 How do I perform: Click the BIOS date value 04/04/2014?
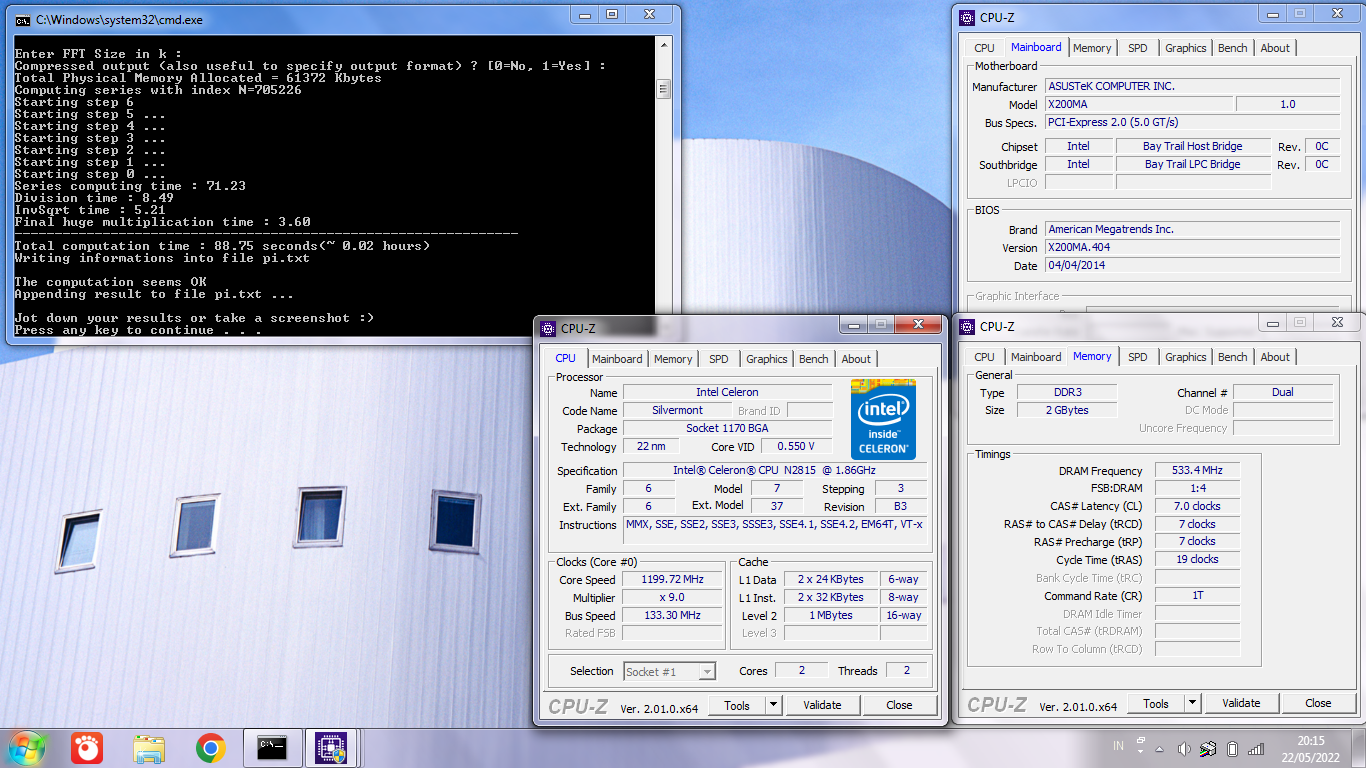(x=1192, y=265)
